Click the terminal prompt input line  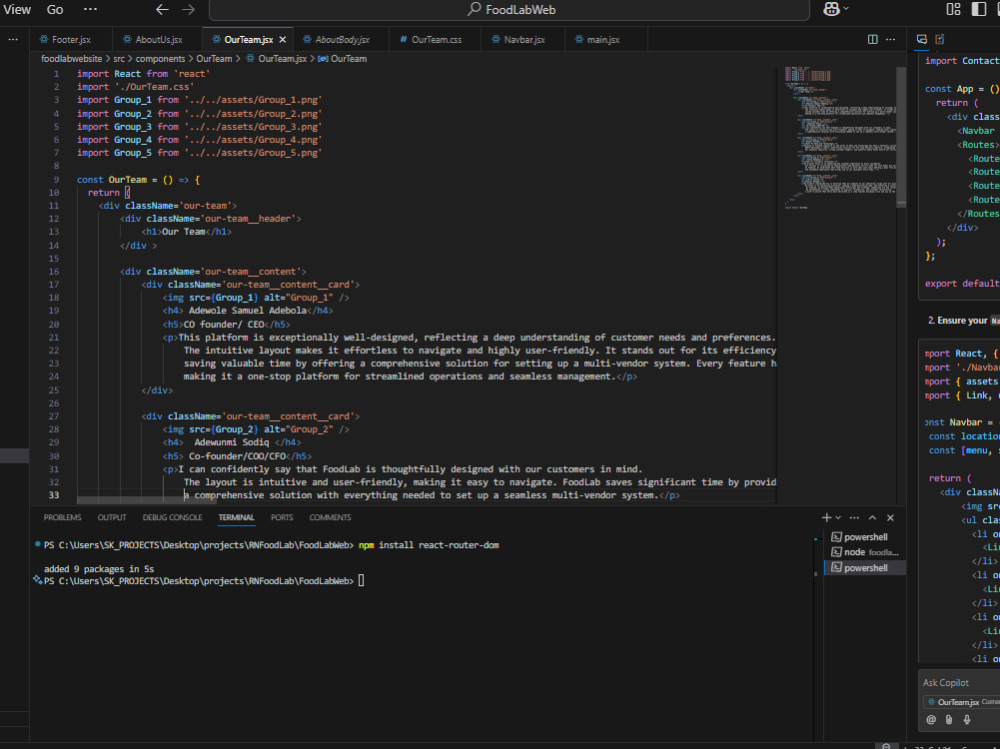click(360, 581)
